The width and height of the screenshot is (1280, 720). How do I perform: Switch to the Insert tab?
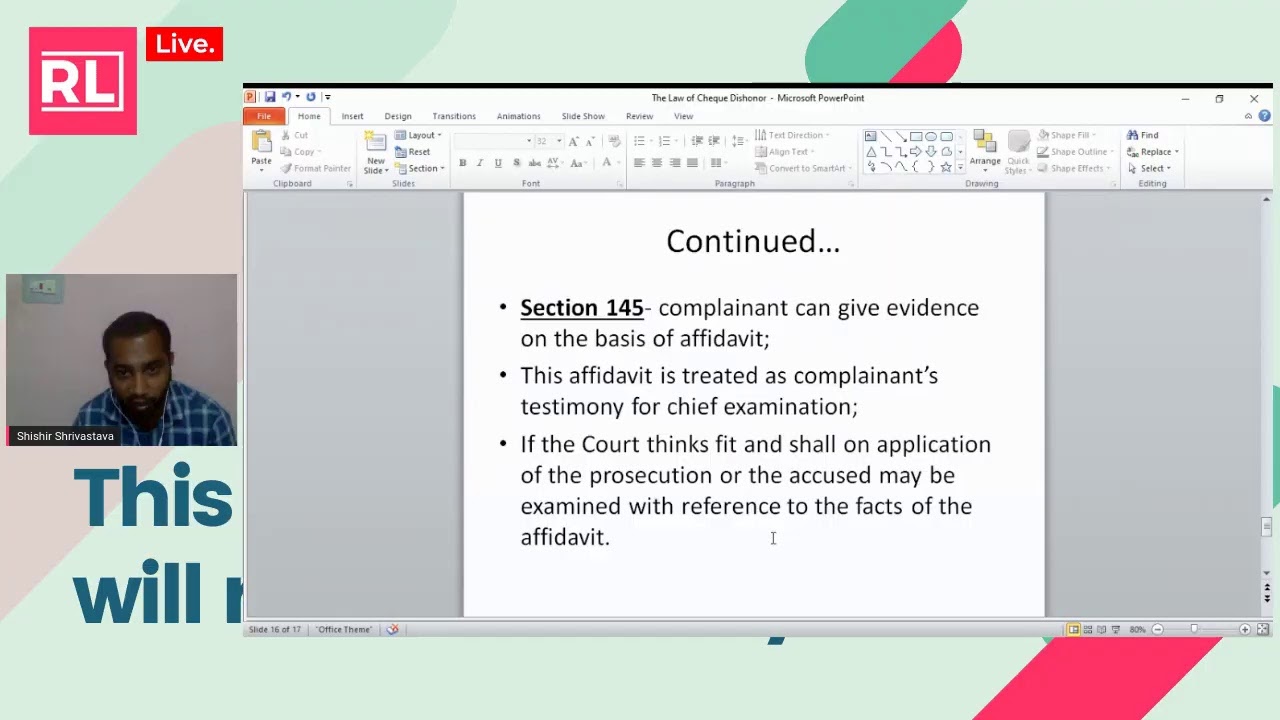click(x=352, y=116)
